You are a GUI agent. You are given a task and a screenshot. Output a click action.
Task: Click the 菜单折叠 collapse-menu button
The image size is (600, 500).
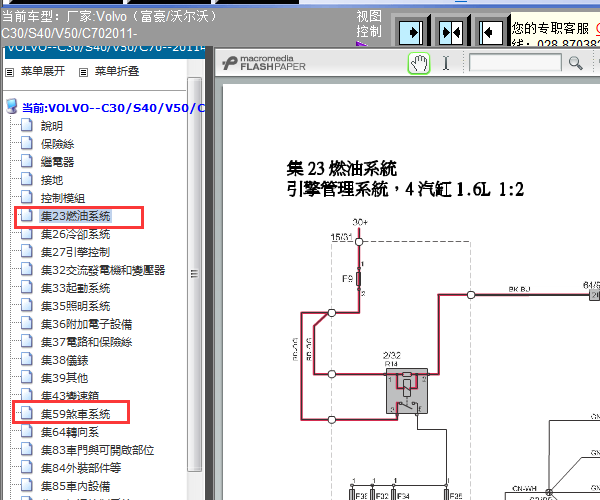[x=117, y=71]
